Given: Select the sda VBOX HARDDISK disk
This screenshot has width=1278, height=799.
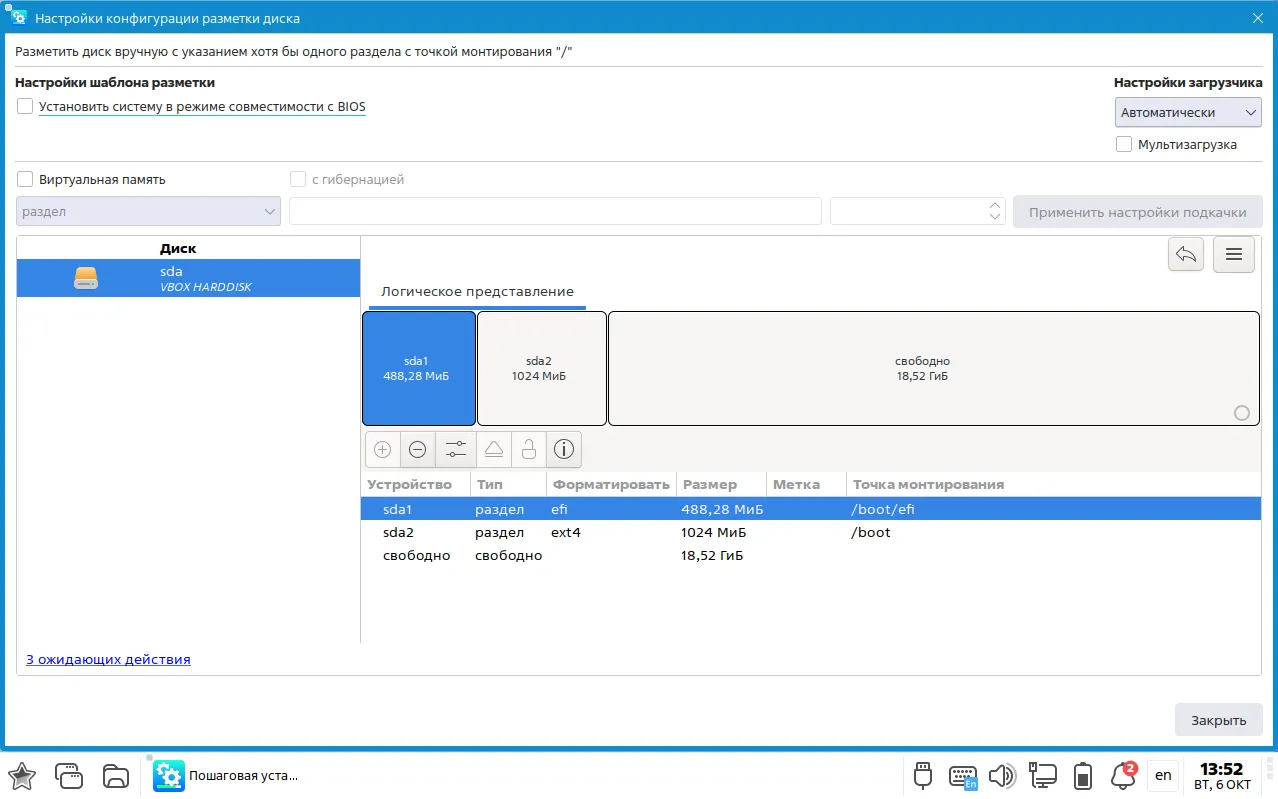Looking at the screenshot, I should pyautogui.click(x=188, y=278).
